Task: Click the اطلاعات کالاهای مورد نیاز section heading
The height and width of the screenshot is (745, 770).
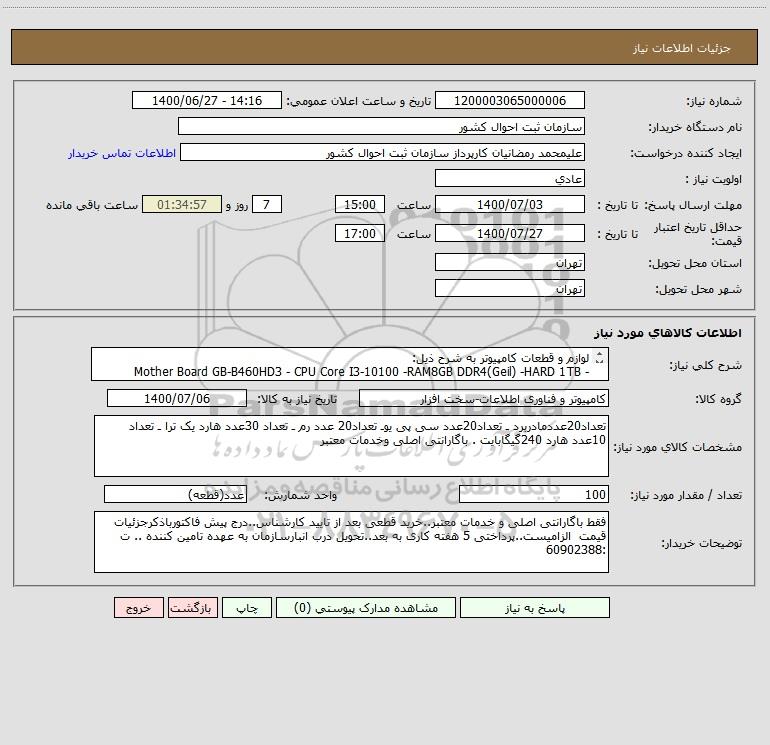Action: point(668,333)
